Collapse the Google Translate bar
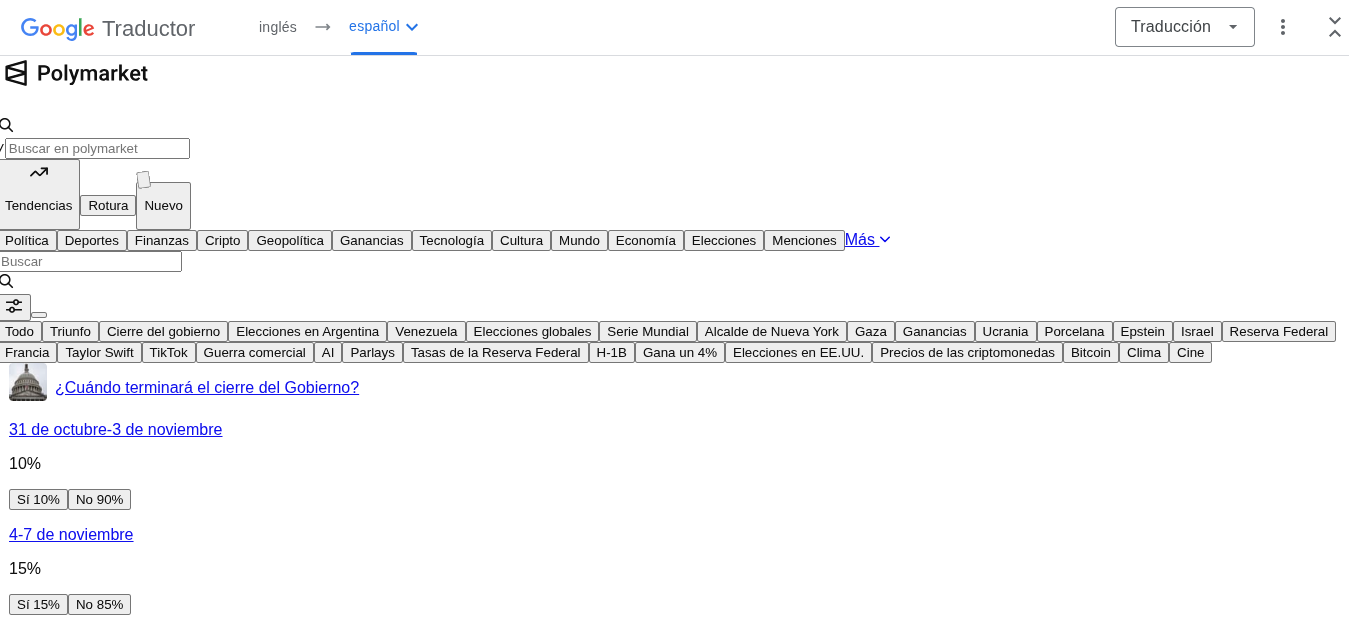The image size is (1349, 626). [x=1335, y=27]
